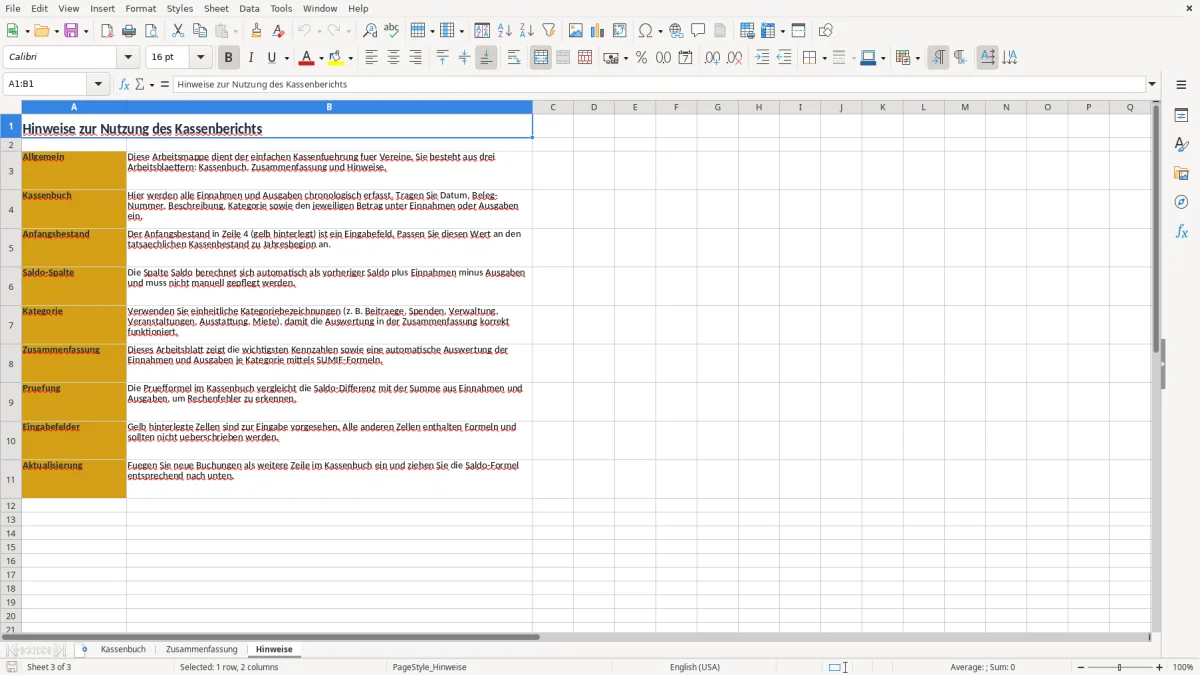1200x675 pixels.
Task: Adjust the zoom slider in status bar
Action: coord(1120,667)
